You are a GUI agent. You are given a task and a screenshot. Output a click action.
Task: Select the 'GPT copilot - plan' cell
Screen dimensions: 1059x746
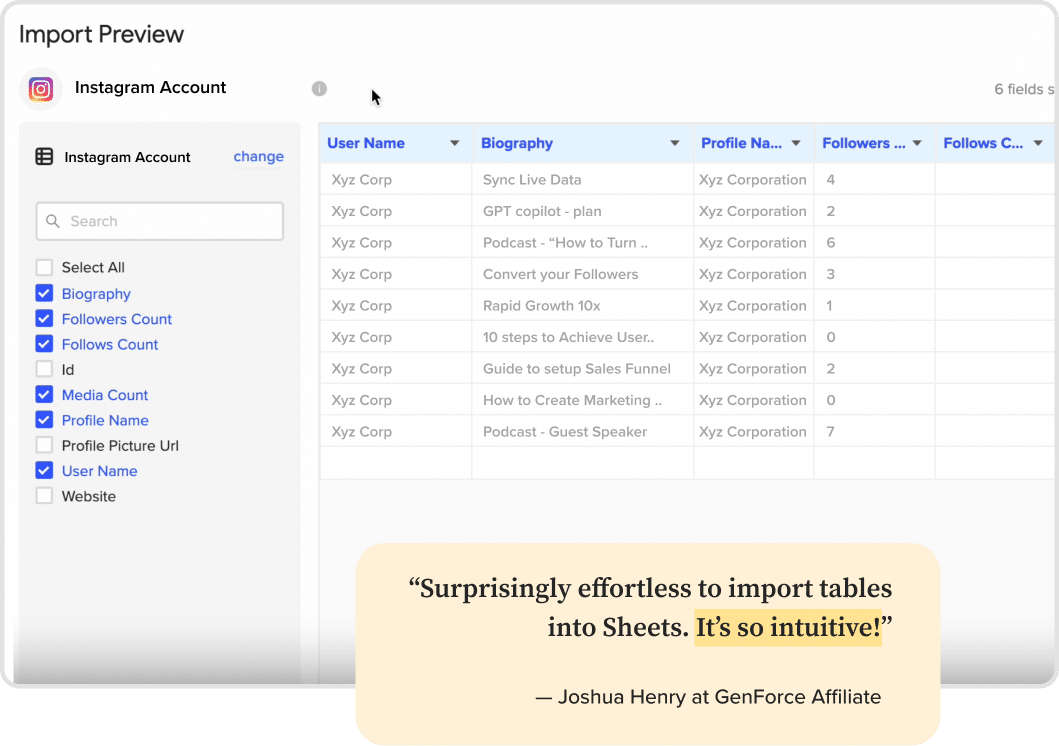[583, 211]
